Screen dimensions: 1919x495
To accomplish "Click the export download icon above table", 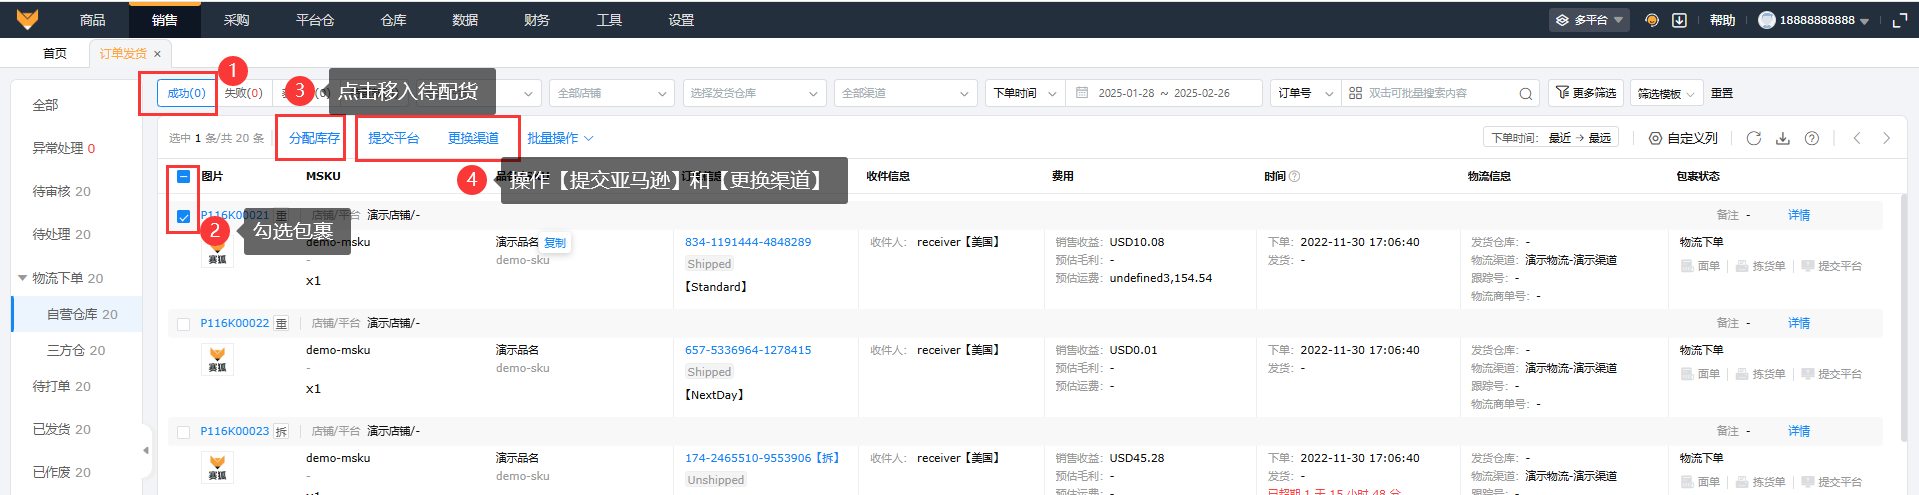I will point(1782,138).
